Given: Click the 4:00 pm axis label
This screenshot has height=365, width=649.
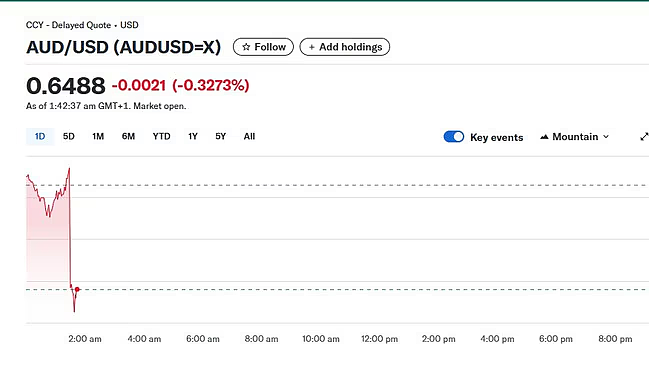Looking at the screenshot, I should coord(497,339).
